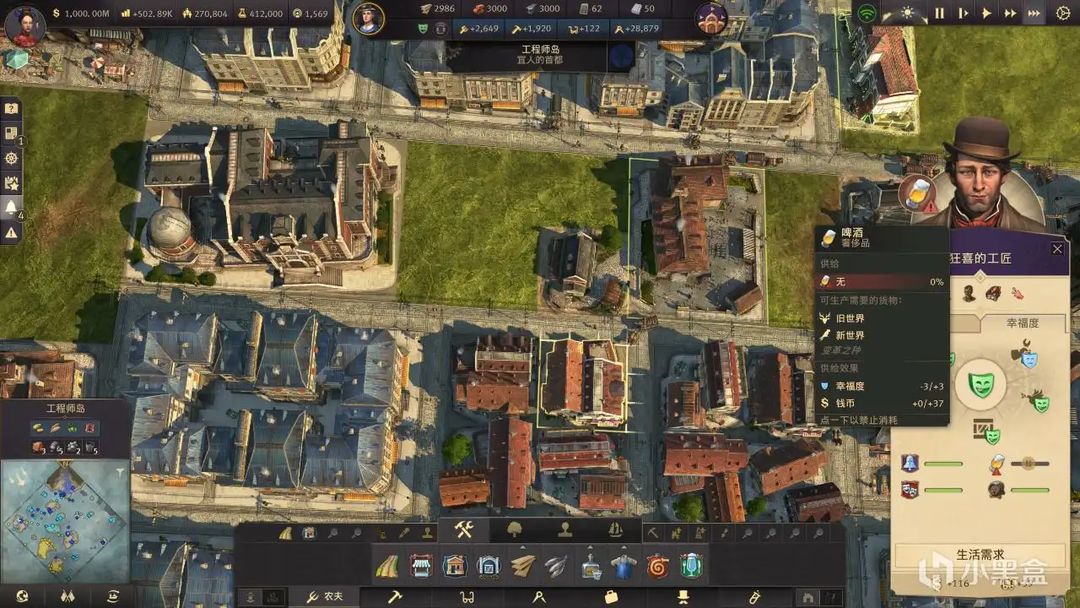Select the stamp blueprint build tab
Image resolution: width=1080 pixels, height=608 pixels.
tap(565, 530)
